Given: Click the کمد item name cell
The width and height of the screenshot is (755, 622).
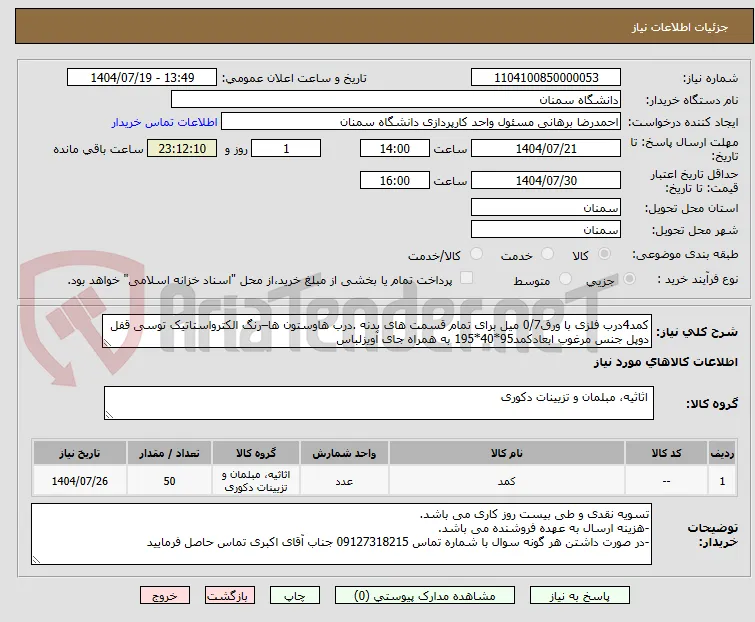Looking at the screenshot, I should coord(507,481).
